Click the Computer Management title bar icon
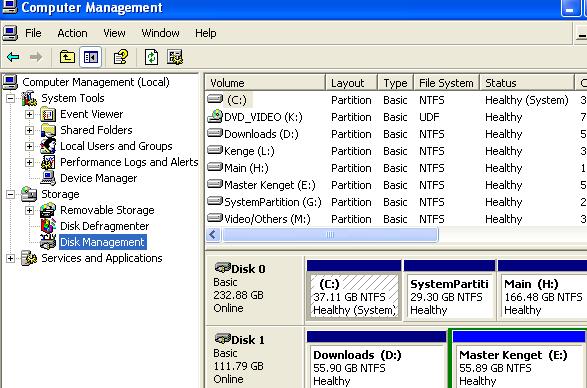This screenshot has height=388, width=587. coord(9,7)
